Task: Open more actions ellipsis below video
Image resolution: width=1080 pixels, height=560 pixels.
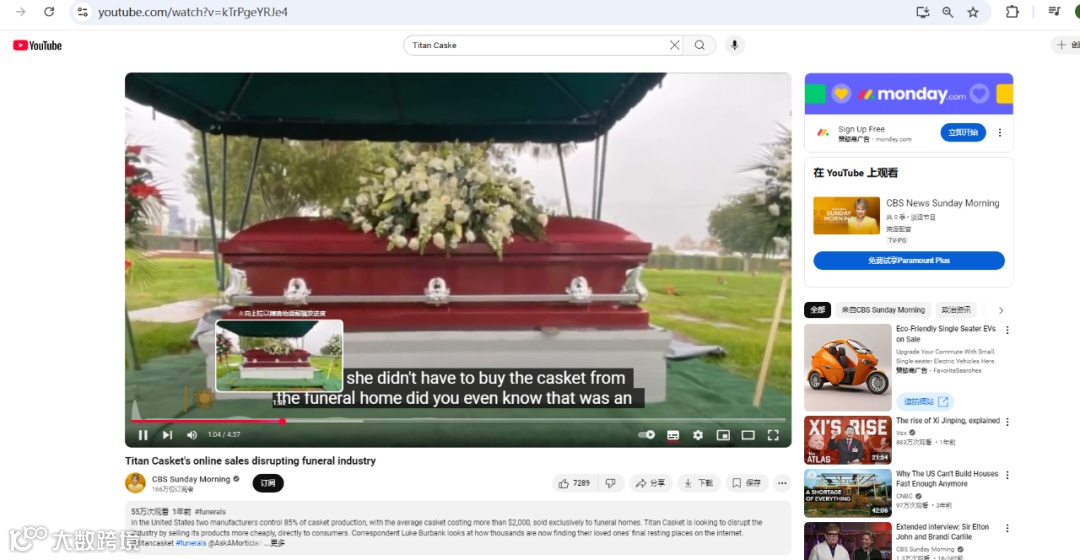Action: pos(782,484)
